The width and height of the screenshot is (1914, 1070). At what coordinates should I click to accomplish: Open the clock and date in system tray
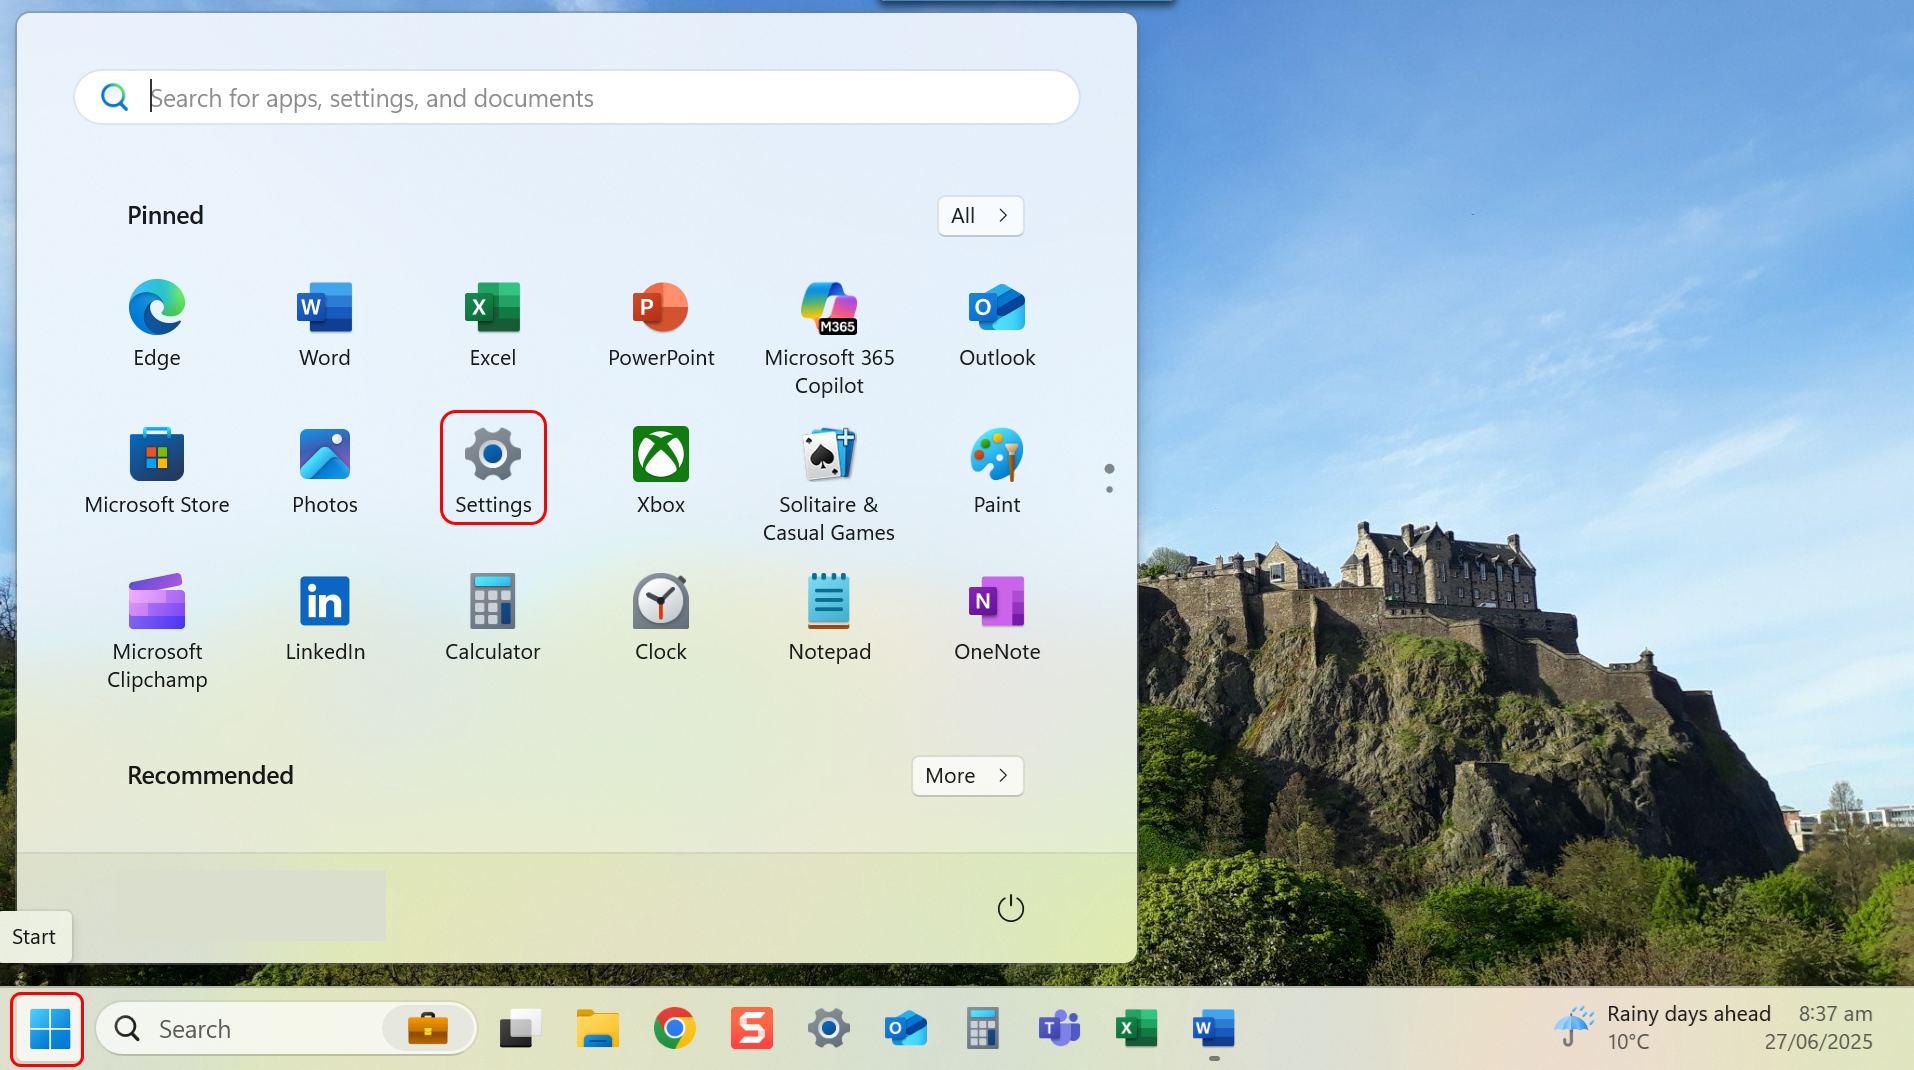pos(1818,1028)
